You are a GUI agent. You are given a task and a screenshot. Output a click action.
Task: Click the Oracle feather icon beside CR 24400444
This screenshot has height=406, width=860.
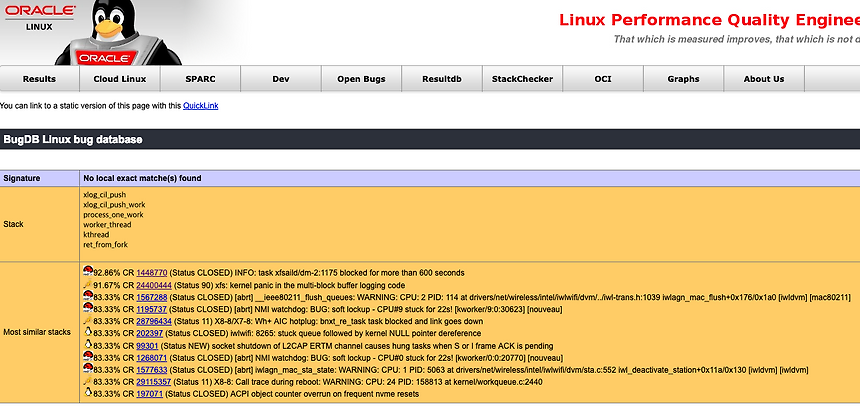point(88,284)
